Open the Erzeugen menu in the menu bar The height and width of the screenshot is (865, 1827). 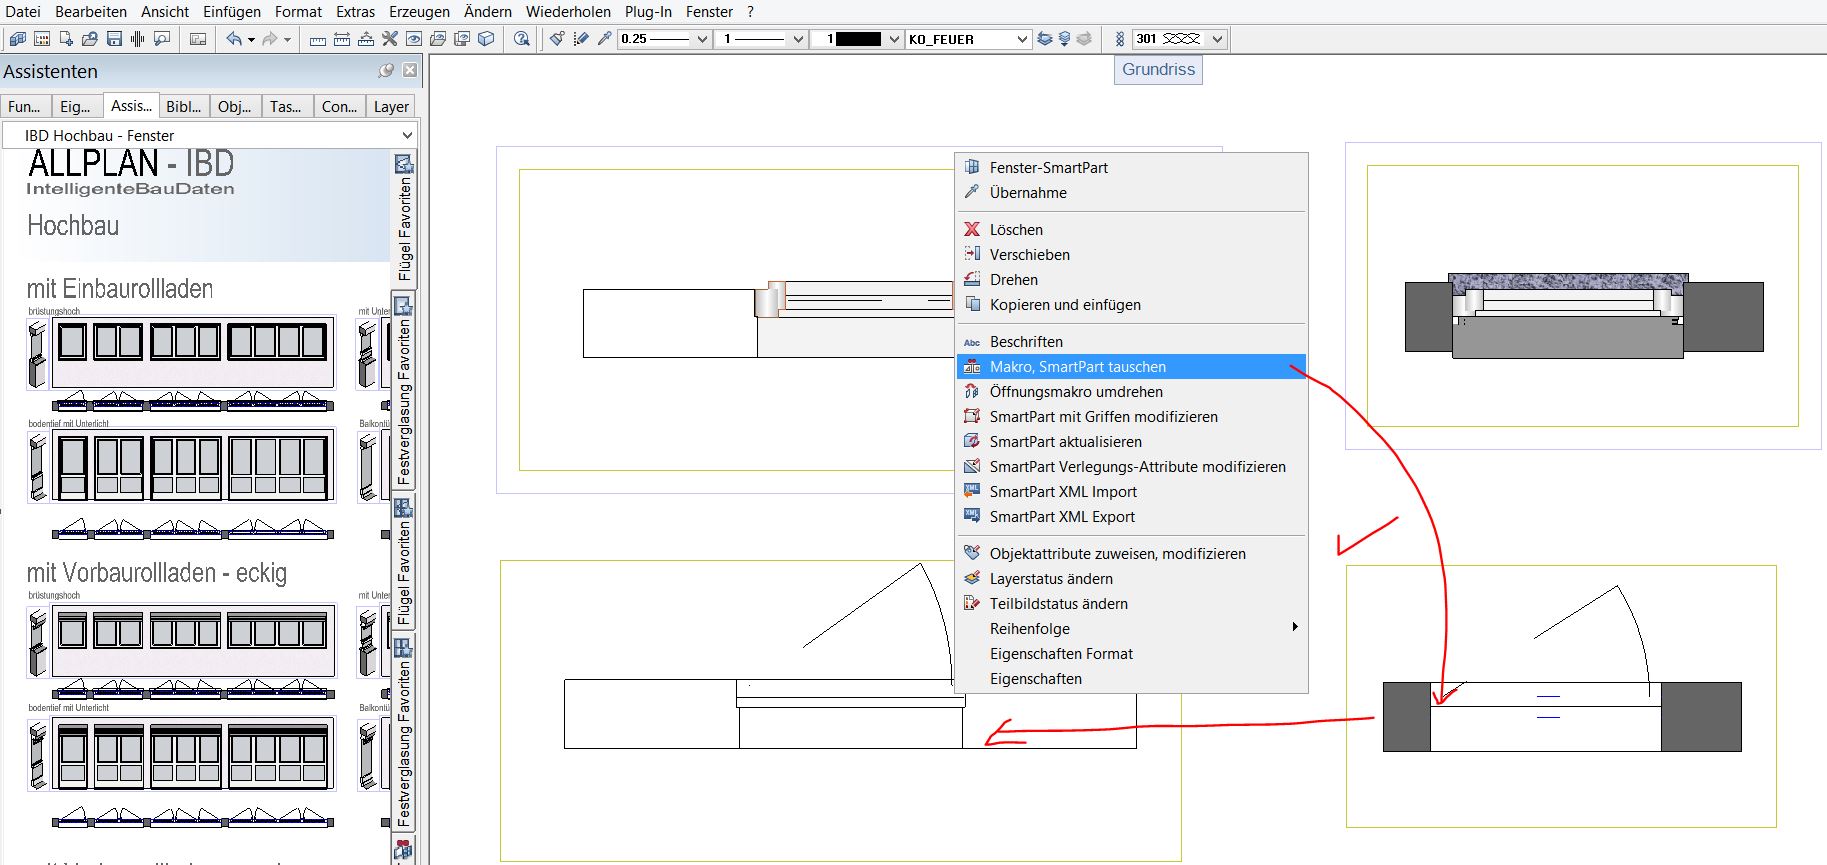point(419,12)
